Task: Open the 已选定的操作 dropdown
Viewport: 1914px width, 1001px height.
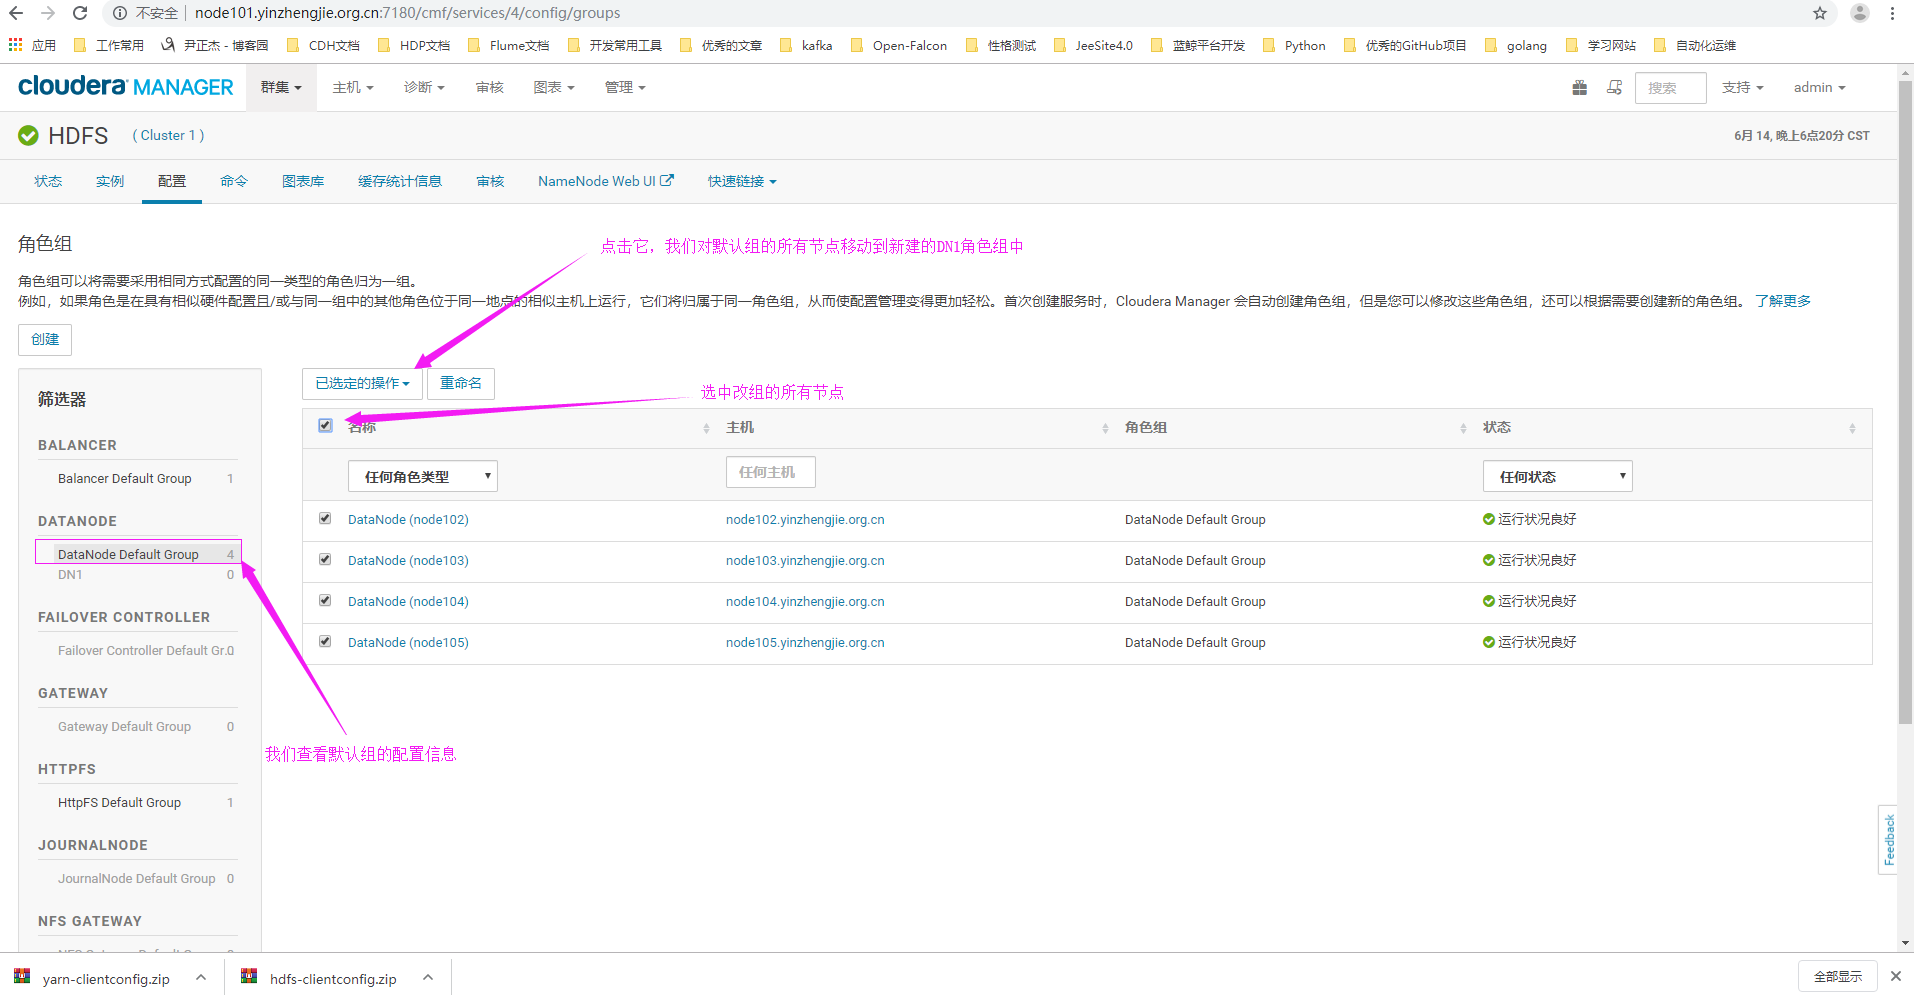Action: coord(362,383)
